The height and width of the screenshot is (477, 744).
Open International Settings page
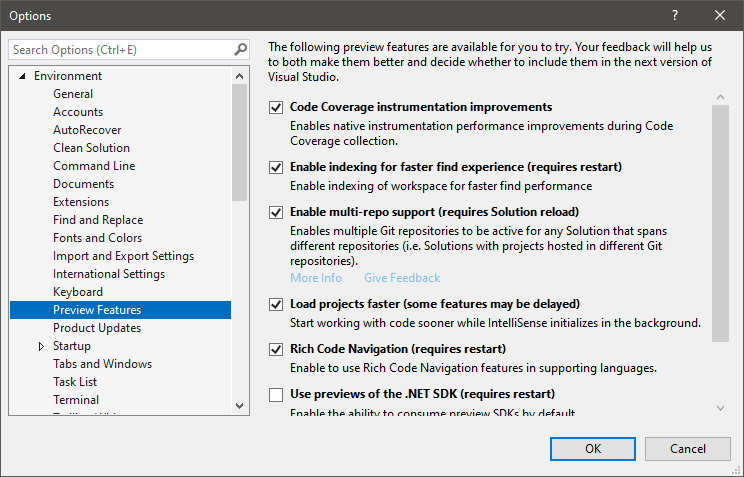pos(109,274)
